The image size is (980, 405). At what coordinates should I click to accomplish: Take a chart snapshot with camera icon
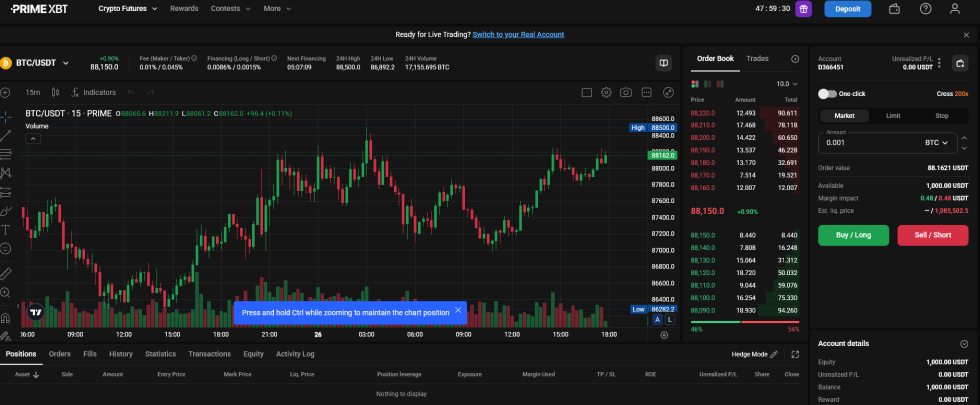(626, 92)
